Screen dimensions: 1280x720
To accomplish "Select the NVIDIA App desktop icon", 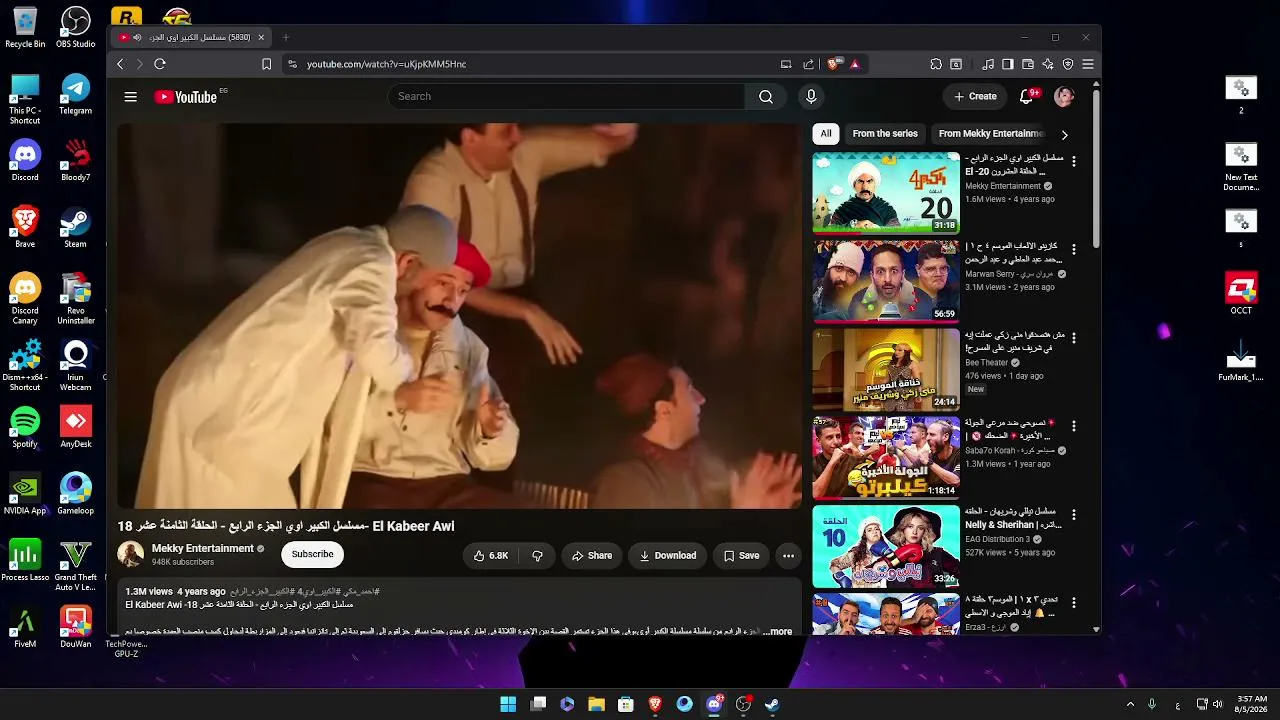I will pyautogui.click(x=25, y=494).
